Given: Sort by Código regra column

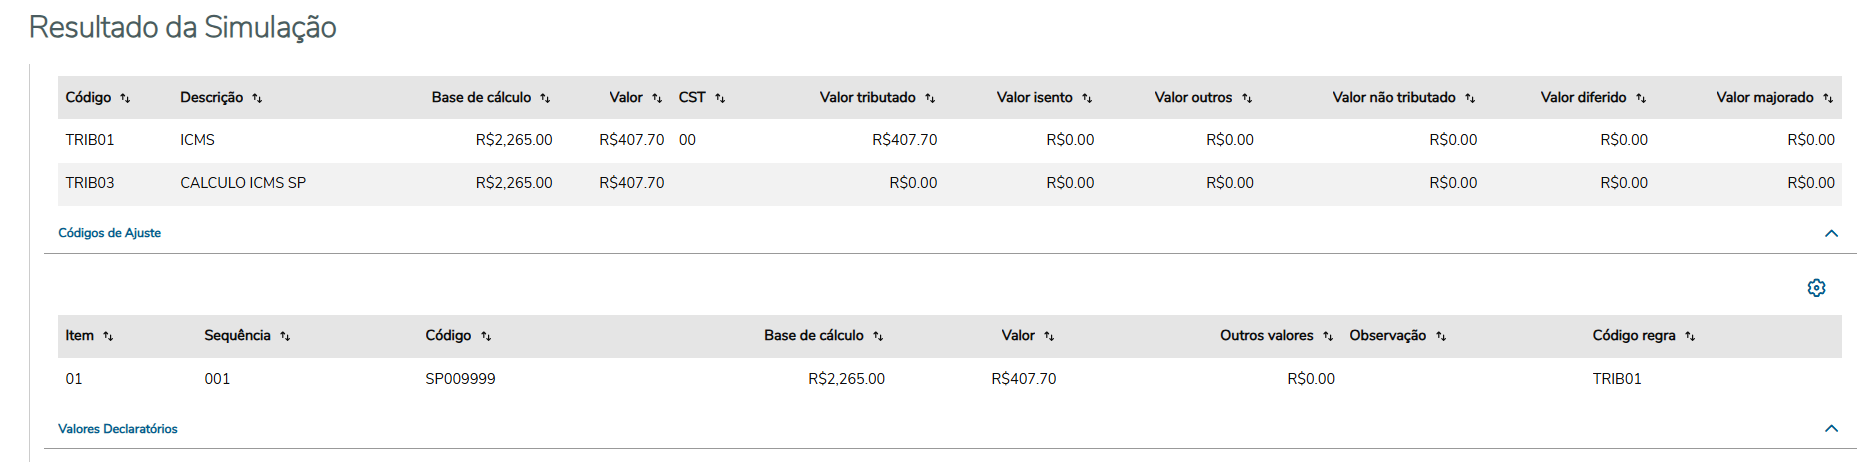Looking at the screenshot, I should (1690, 336).
